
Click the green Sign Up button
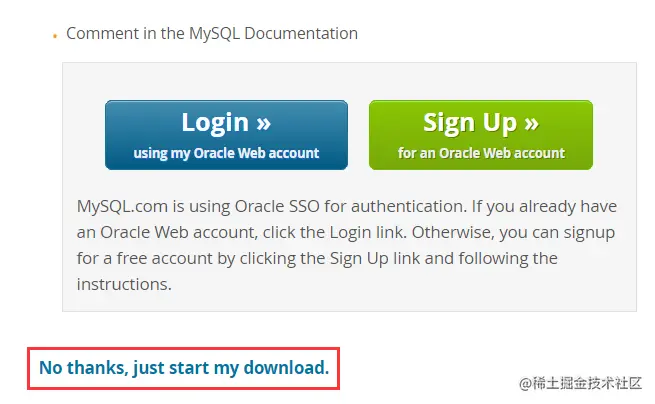[x=481, y=135]
